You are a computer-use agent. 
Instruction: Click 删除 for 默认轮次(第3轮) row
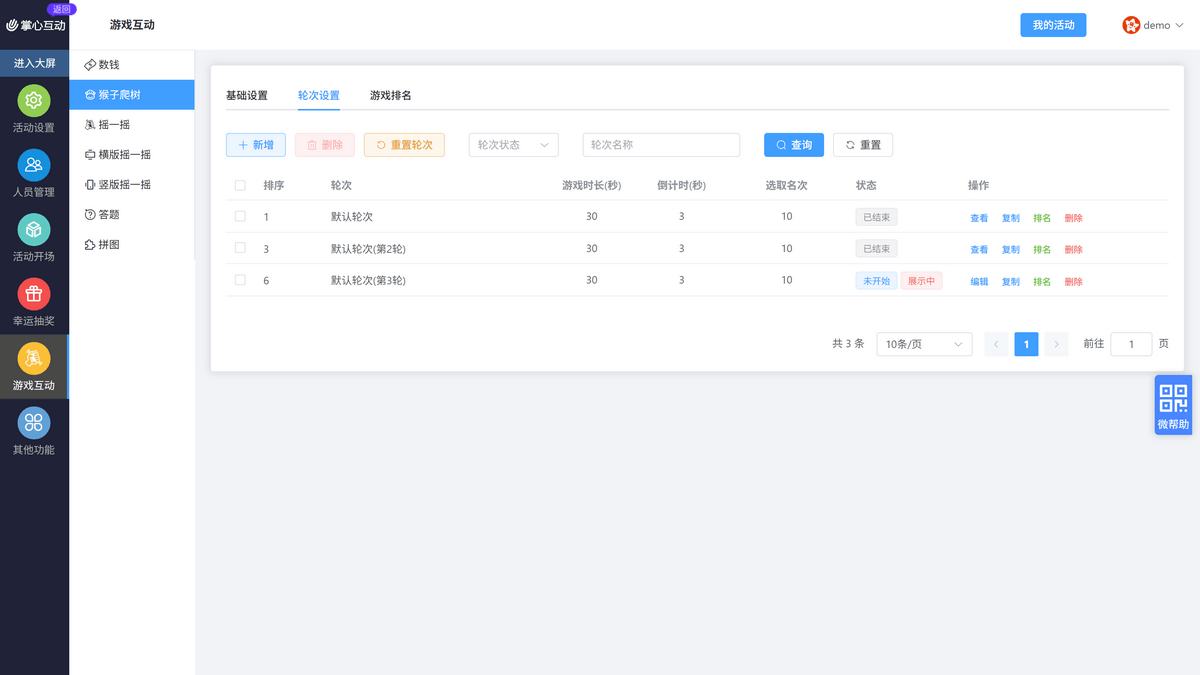coord(1074,282)
